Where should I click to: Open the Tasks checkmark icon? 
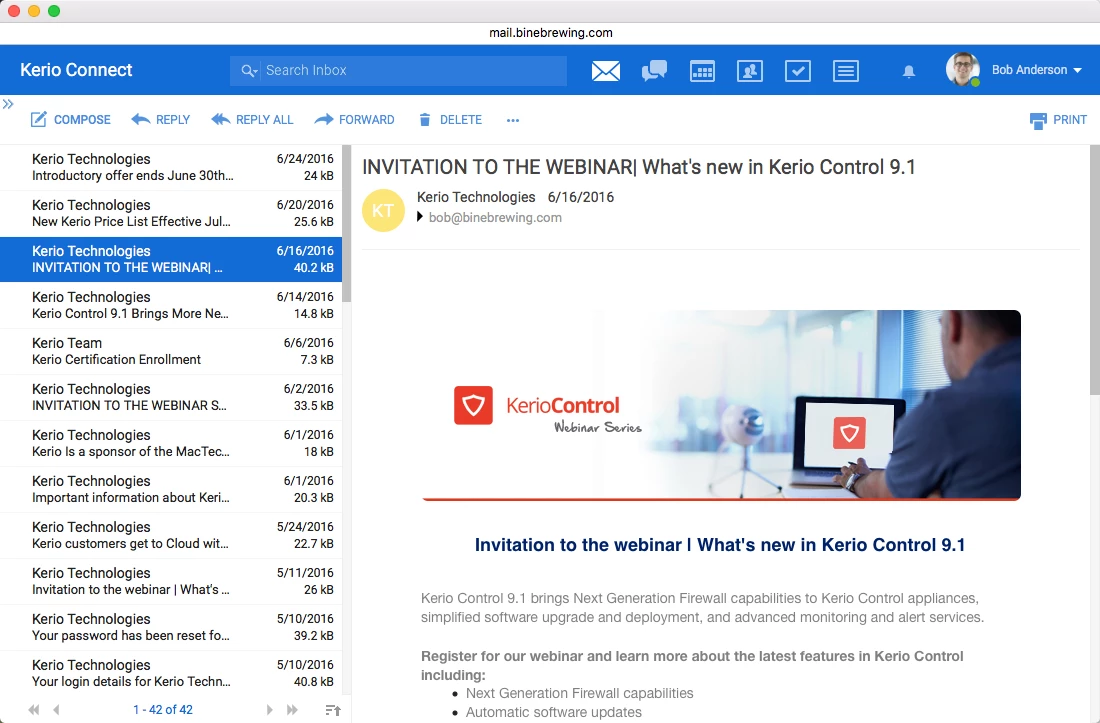pos(797,71)
